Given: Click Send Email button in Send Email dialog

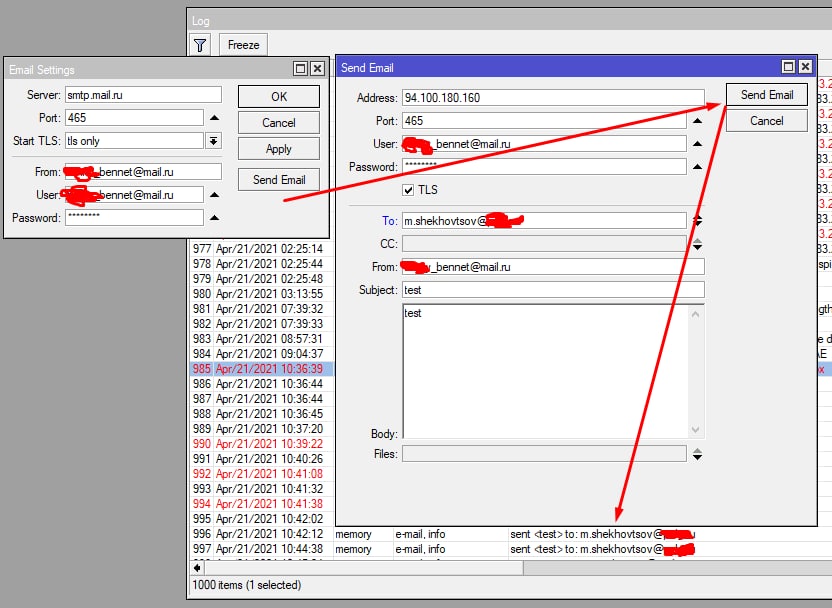Looking at the screenshot, I should click(767, 95).
